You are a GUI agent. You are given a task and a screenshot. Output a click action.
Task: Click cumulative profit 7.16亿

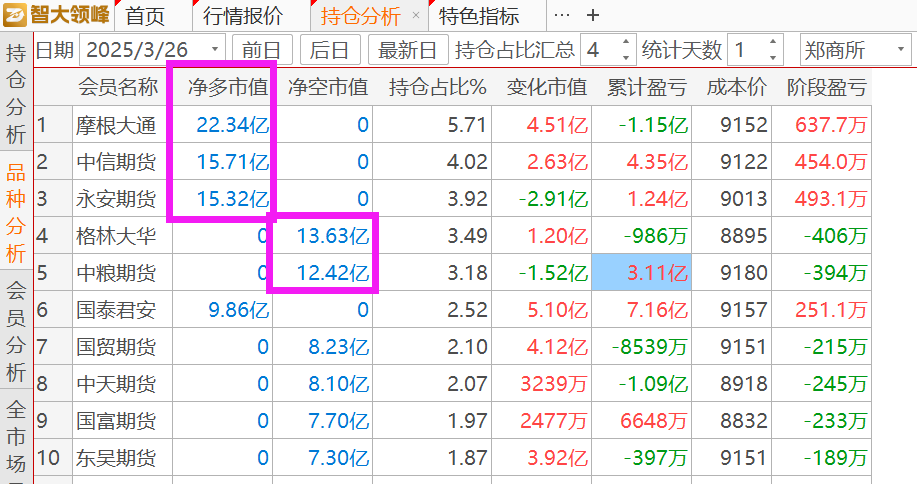pyautogui.click(x=657, y=310)
